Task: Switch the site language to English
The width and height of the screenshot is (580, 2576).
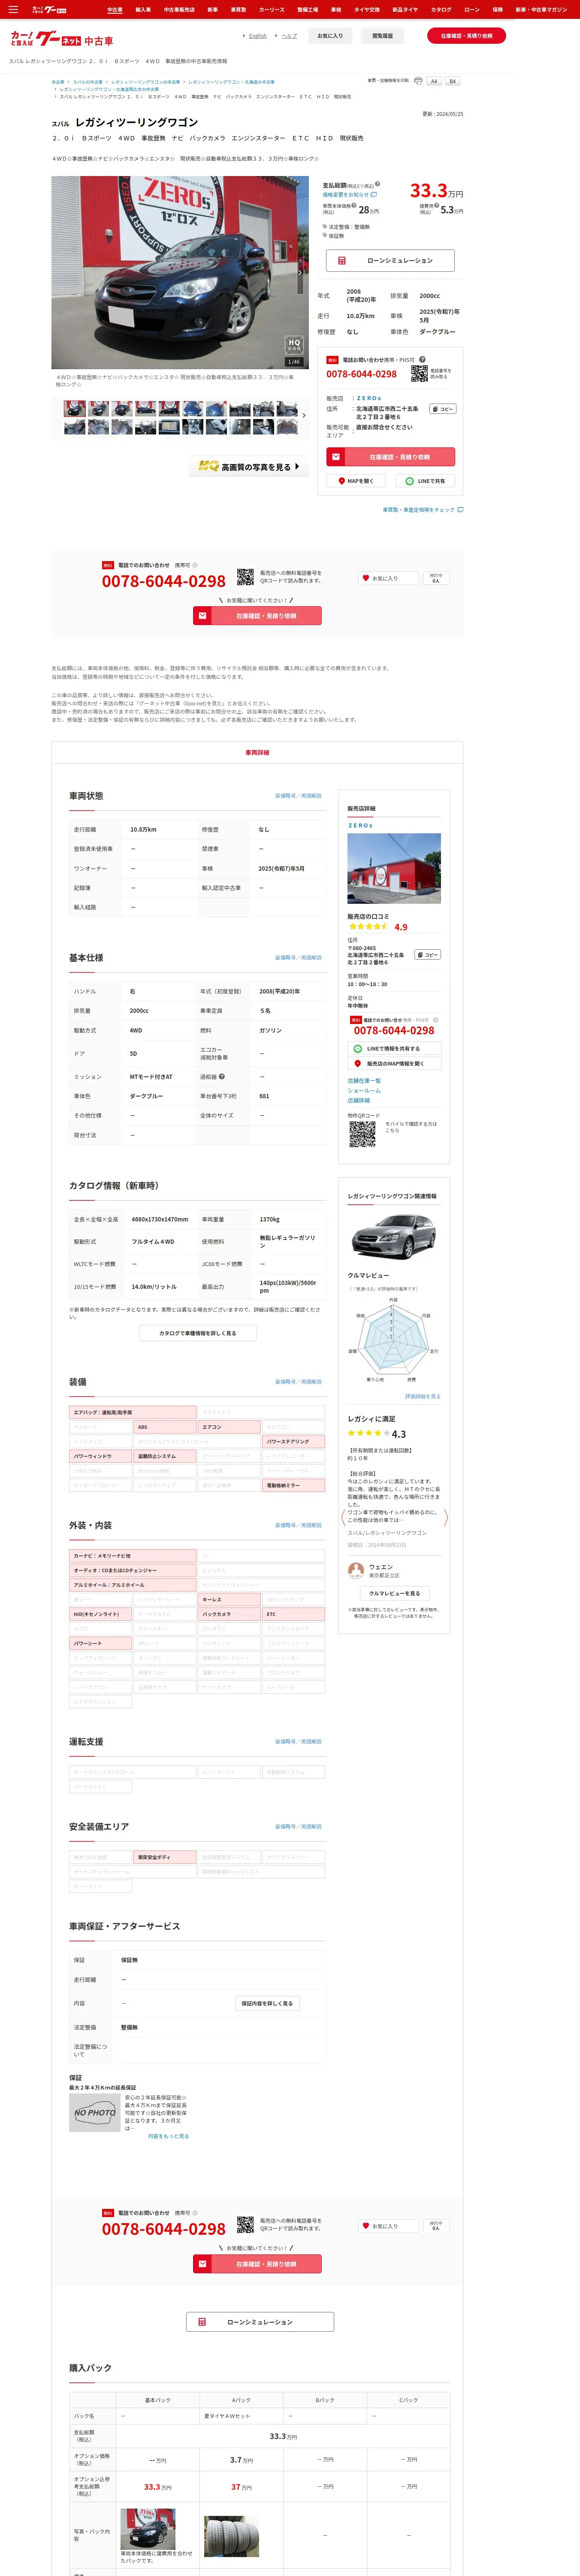Action: (257, 36)
